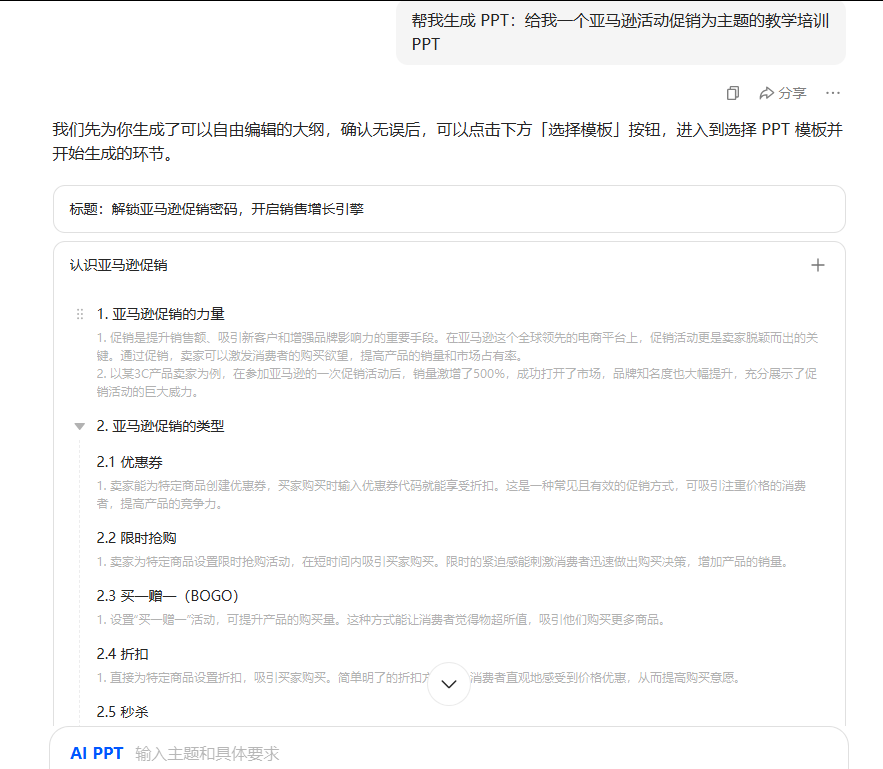The width and height of the screenshot is (883, 769).
Task: Open the three-dot more options menu
Action: point(832,93)
